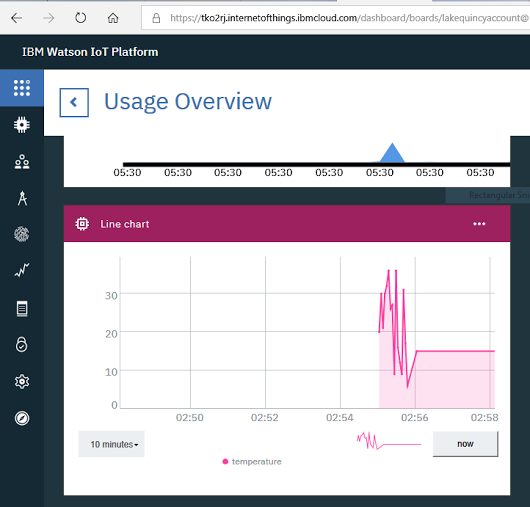Image resolution: width=530 pixels, height=507 pixels.
Task: Open the Line chart card's three-dot menu
Action: tap(479, 224)
